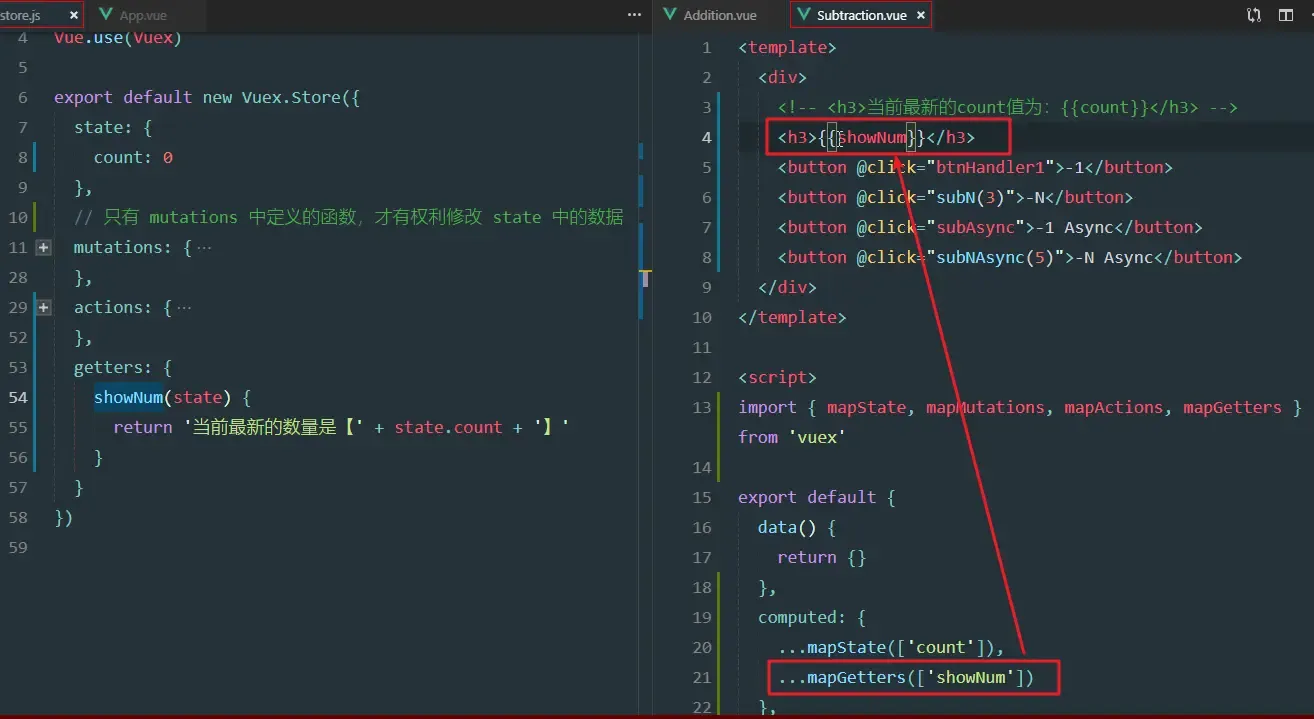This screenshot has width=1314, height=719.
Task: Place cursor on the showNum getter name
Action: [x=128, y=397]
